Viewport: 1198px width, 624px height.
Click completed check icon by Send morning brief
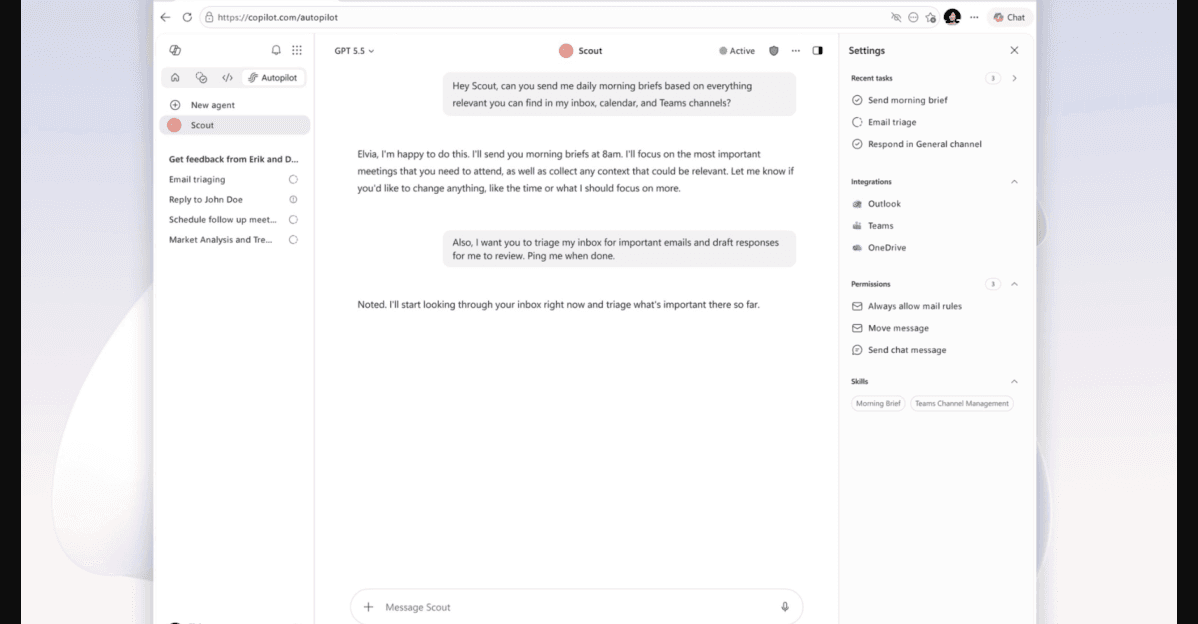pyautogui.click(x=857, y=100)
